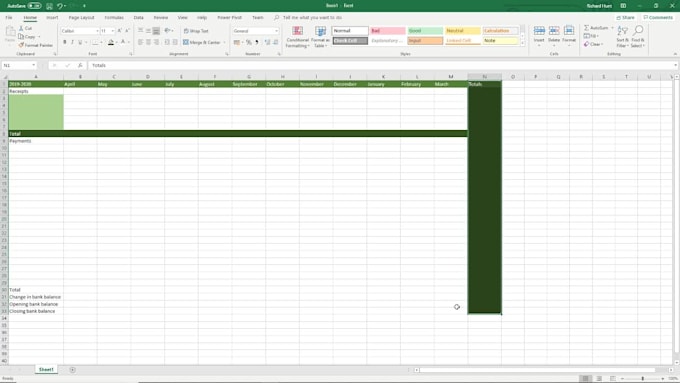The image size is (680, 383).
Task: Expand the cell styles gallery
Action: pos(523,43)
